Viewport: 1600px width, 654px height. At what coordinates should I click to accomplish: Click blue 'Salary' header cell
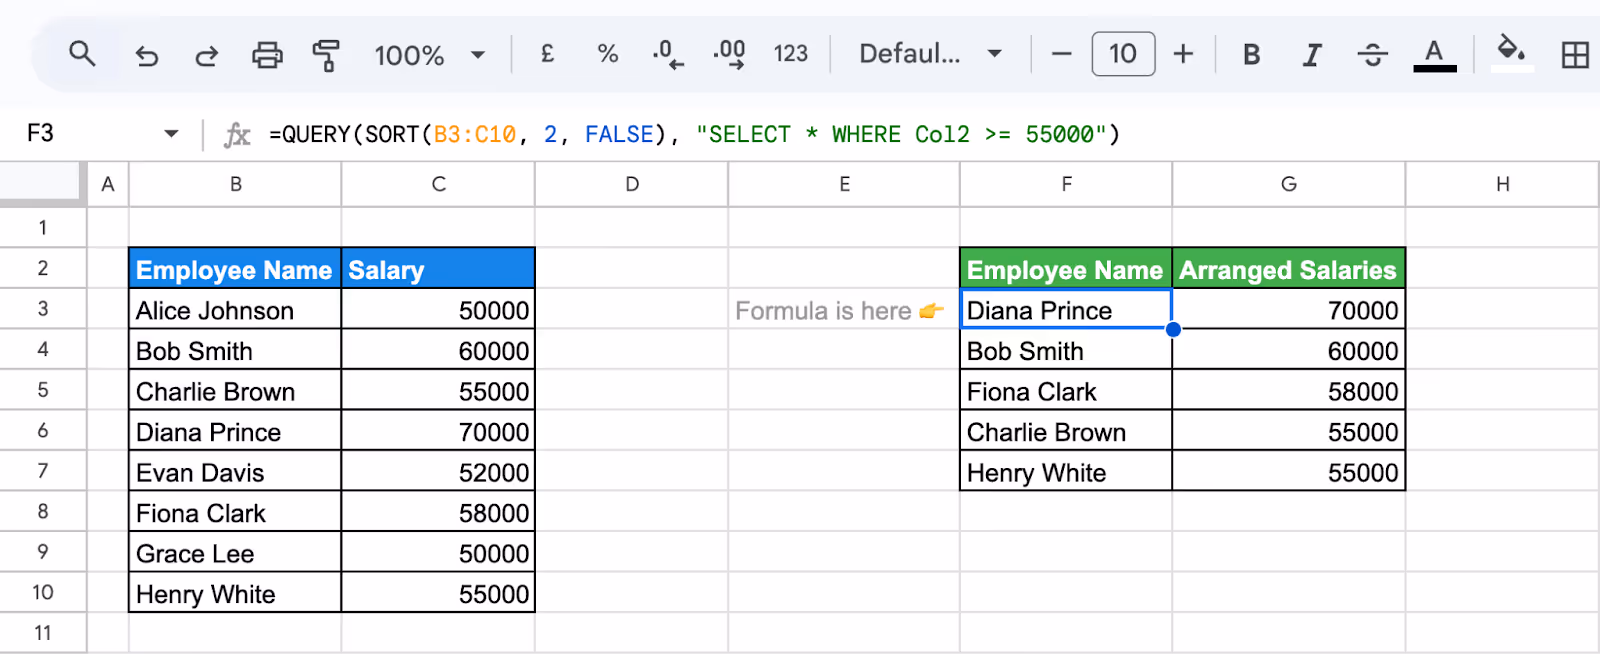click(x=438, y=269)
